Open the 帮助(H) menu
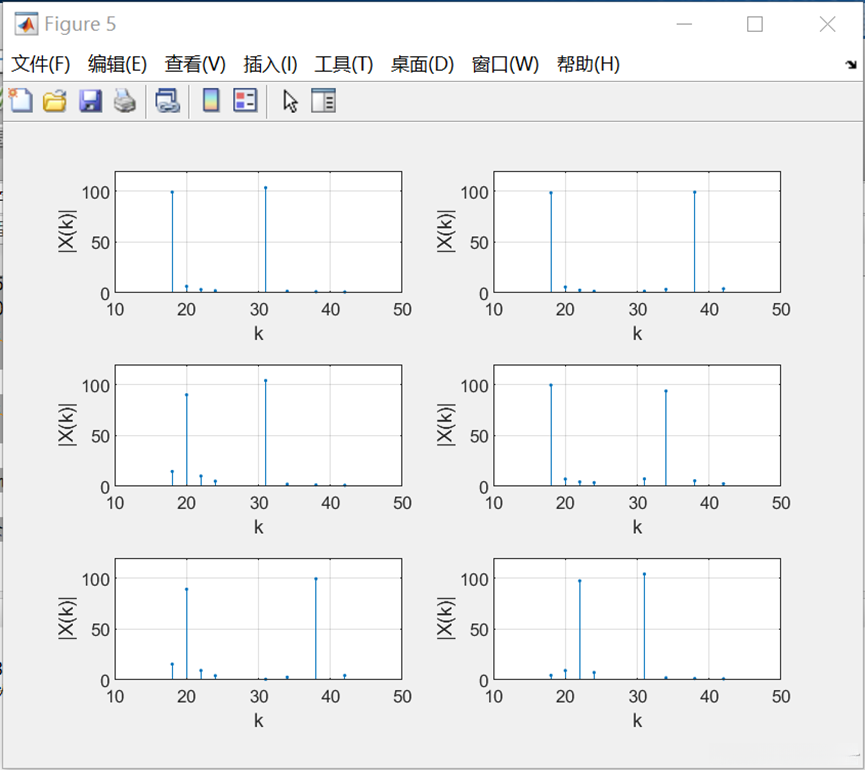 point(588,64)
